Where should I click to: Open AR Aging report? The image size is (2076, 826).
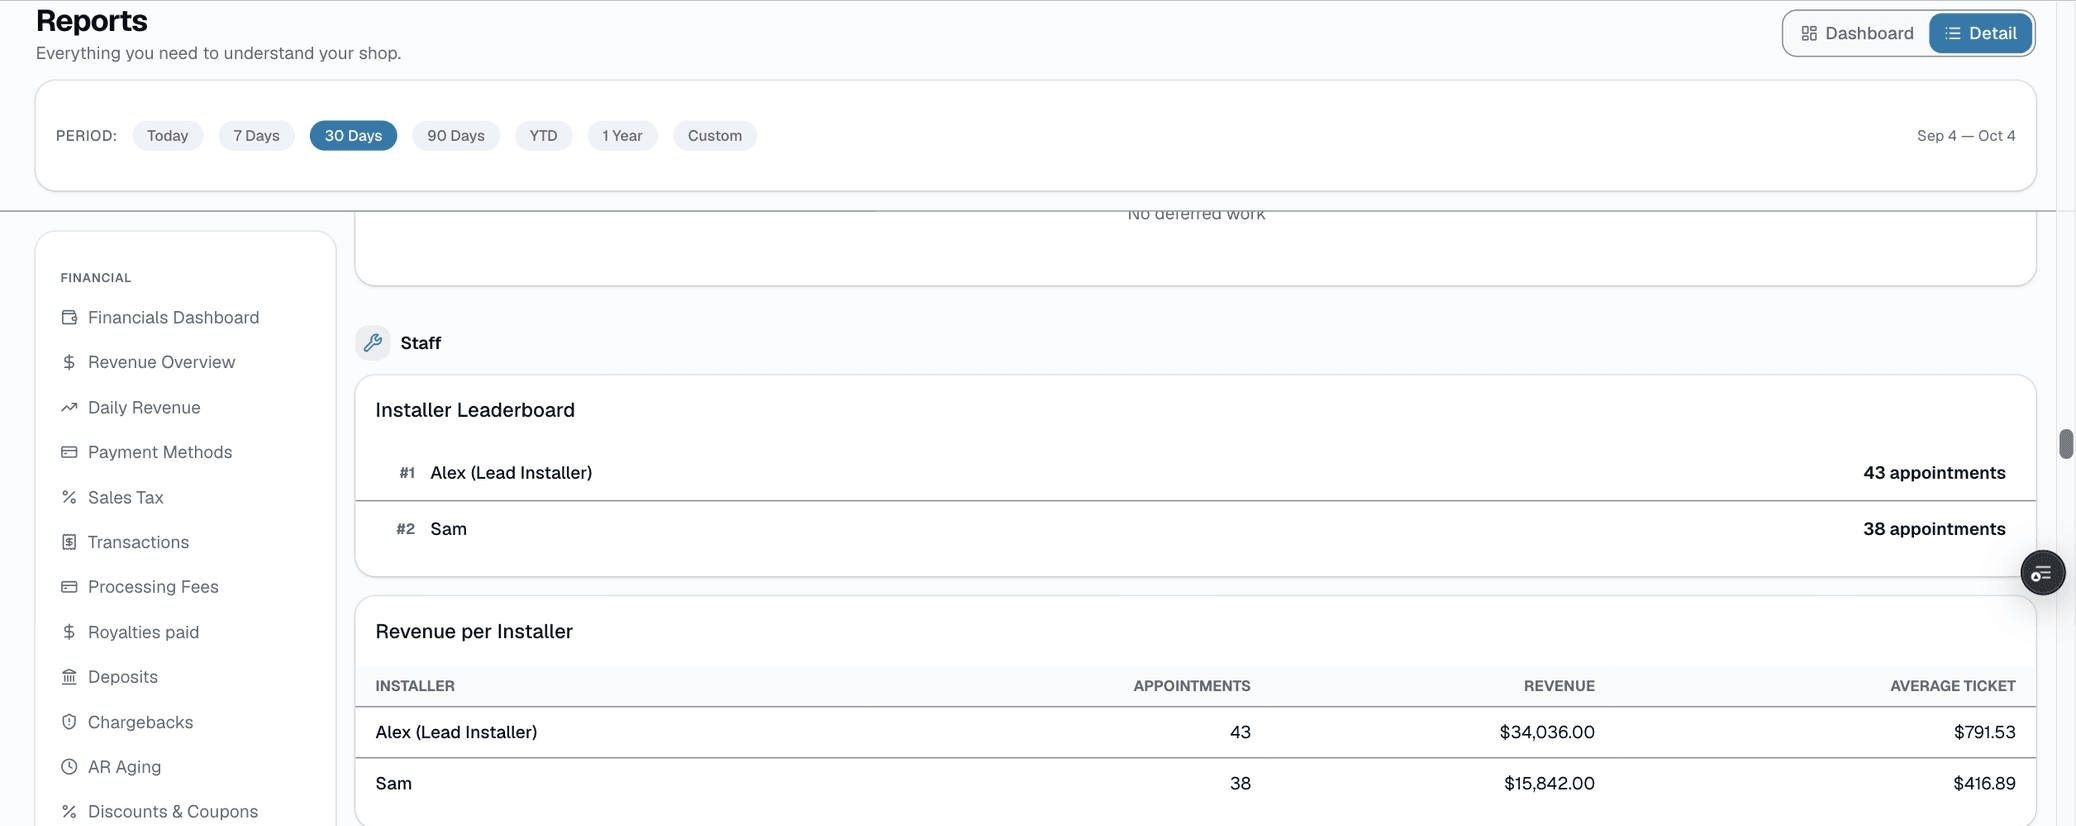click(124, 767)
